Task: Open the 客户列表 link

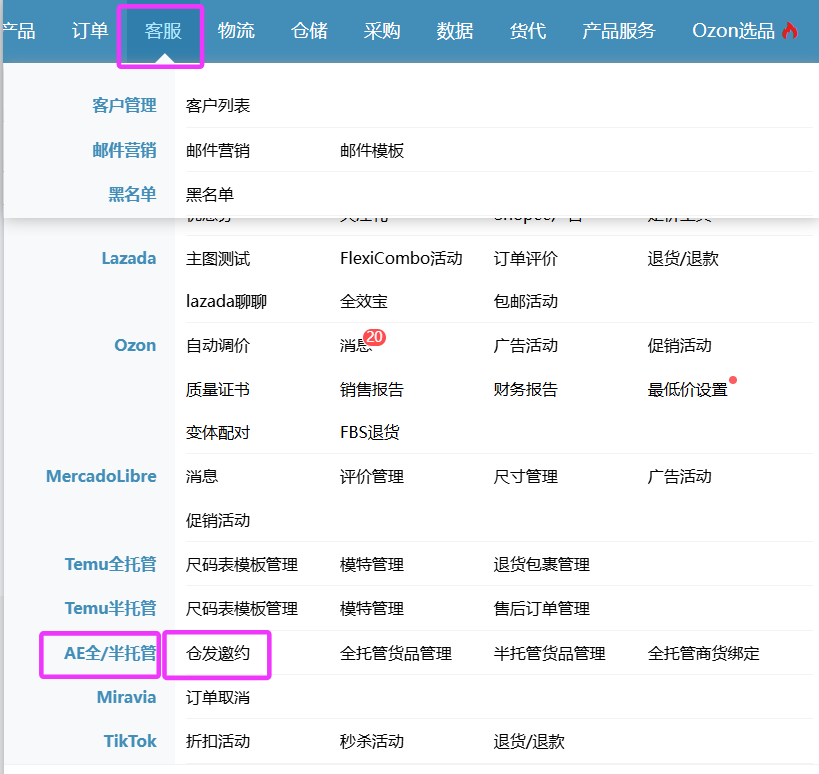Action: click(x=218, y=106)
